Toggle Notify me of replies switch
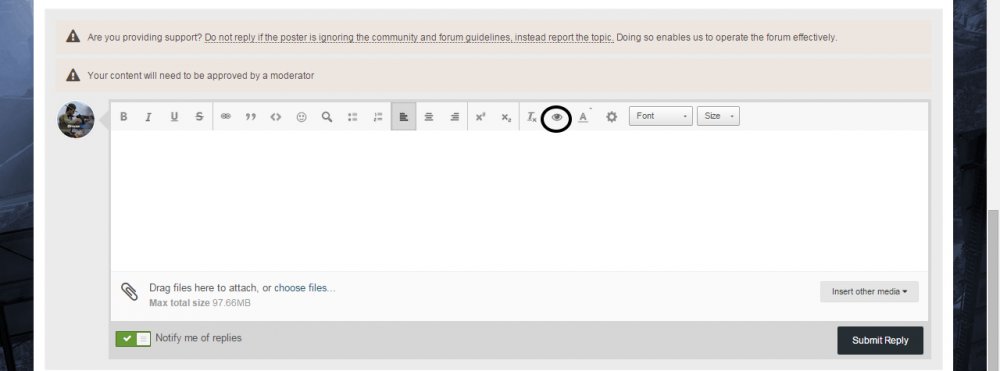 [x=133, y=338]
